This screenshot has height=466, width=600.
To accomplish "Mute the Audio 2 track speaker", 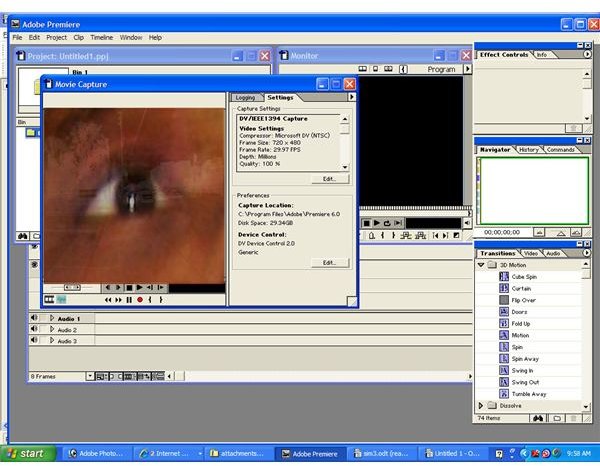I will pyautogui.click(x=34, y=329).
